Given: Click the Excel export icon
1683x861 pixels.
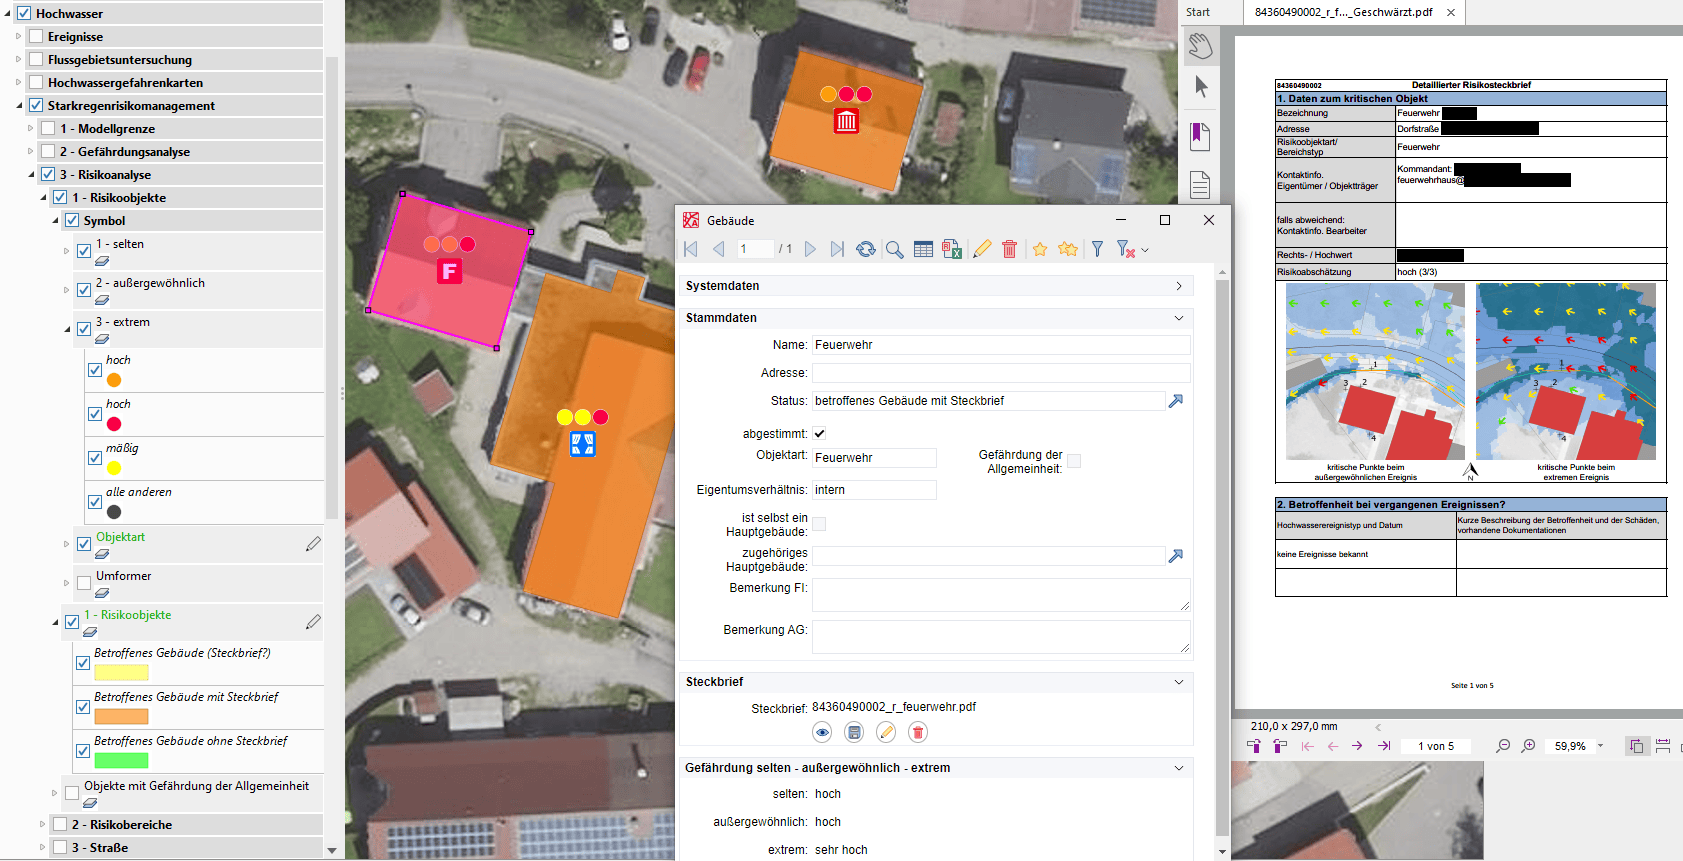Looking at the screenshot, I should point(951,249).
